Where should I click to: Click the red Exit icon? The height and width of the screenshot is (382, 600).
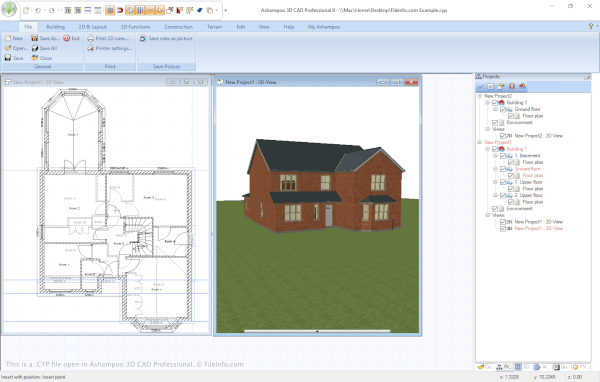pos(67,38)
